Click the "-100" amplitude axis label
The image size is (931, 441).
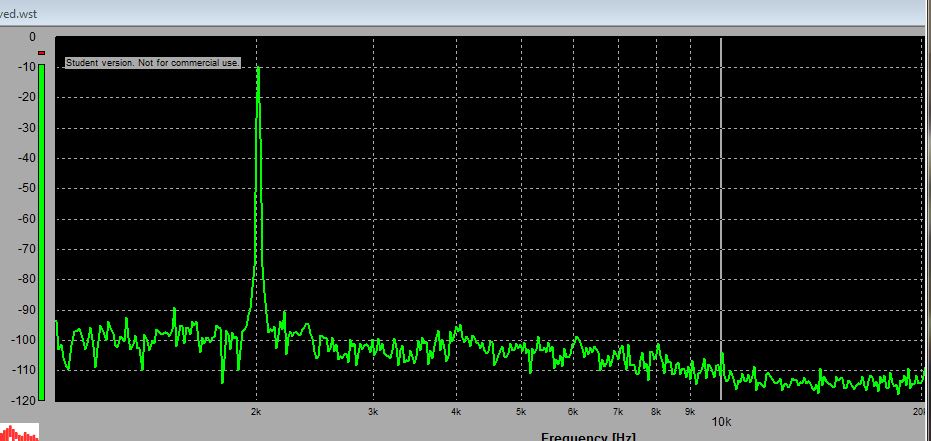(24, 340)
